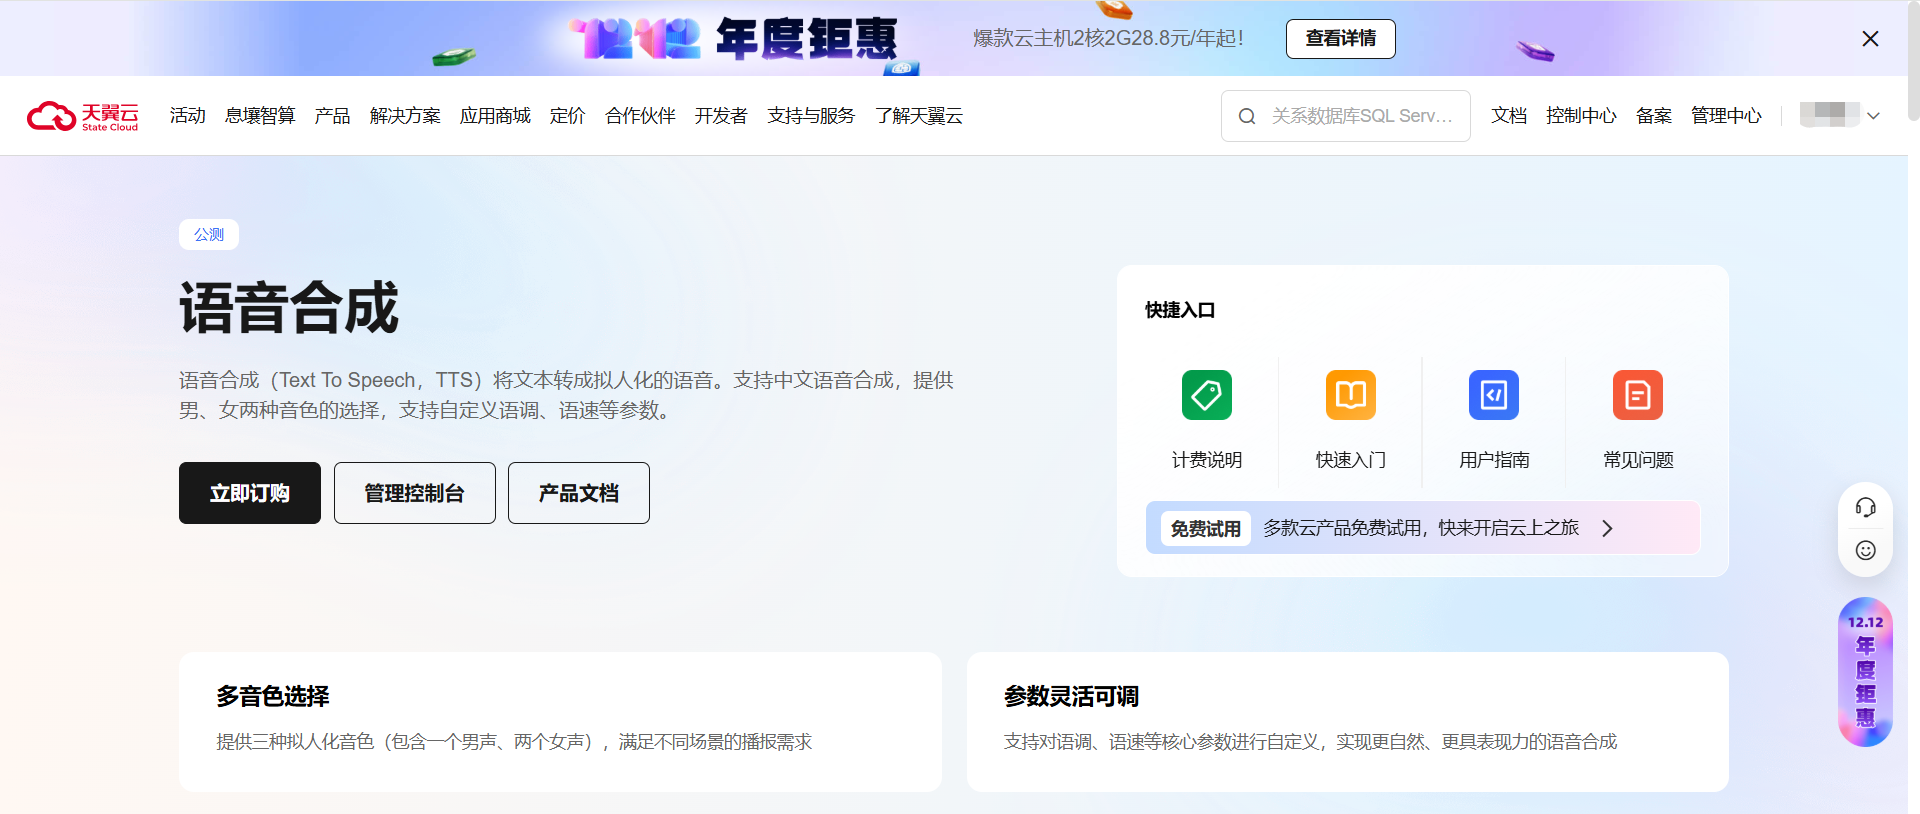The image size is (1920, 814).
Task: Click the 产品文档 button
Action: pos(579,493)
